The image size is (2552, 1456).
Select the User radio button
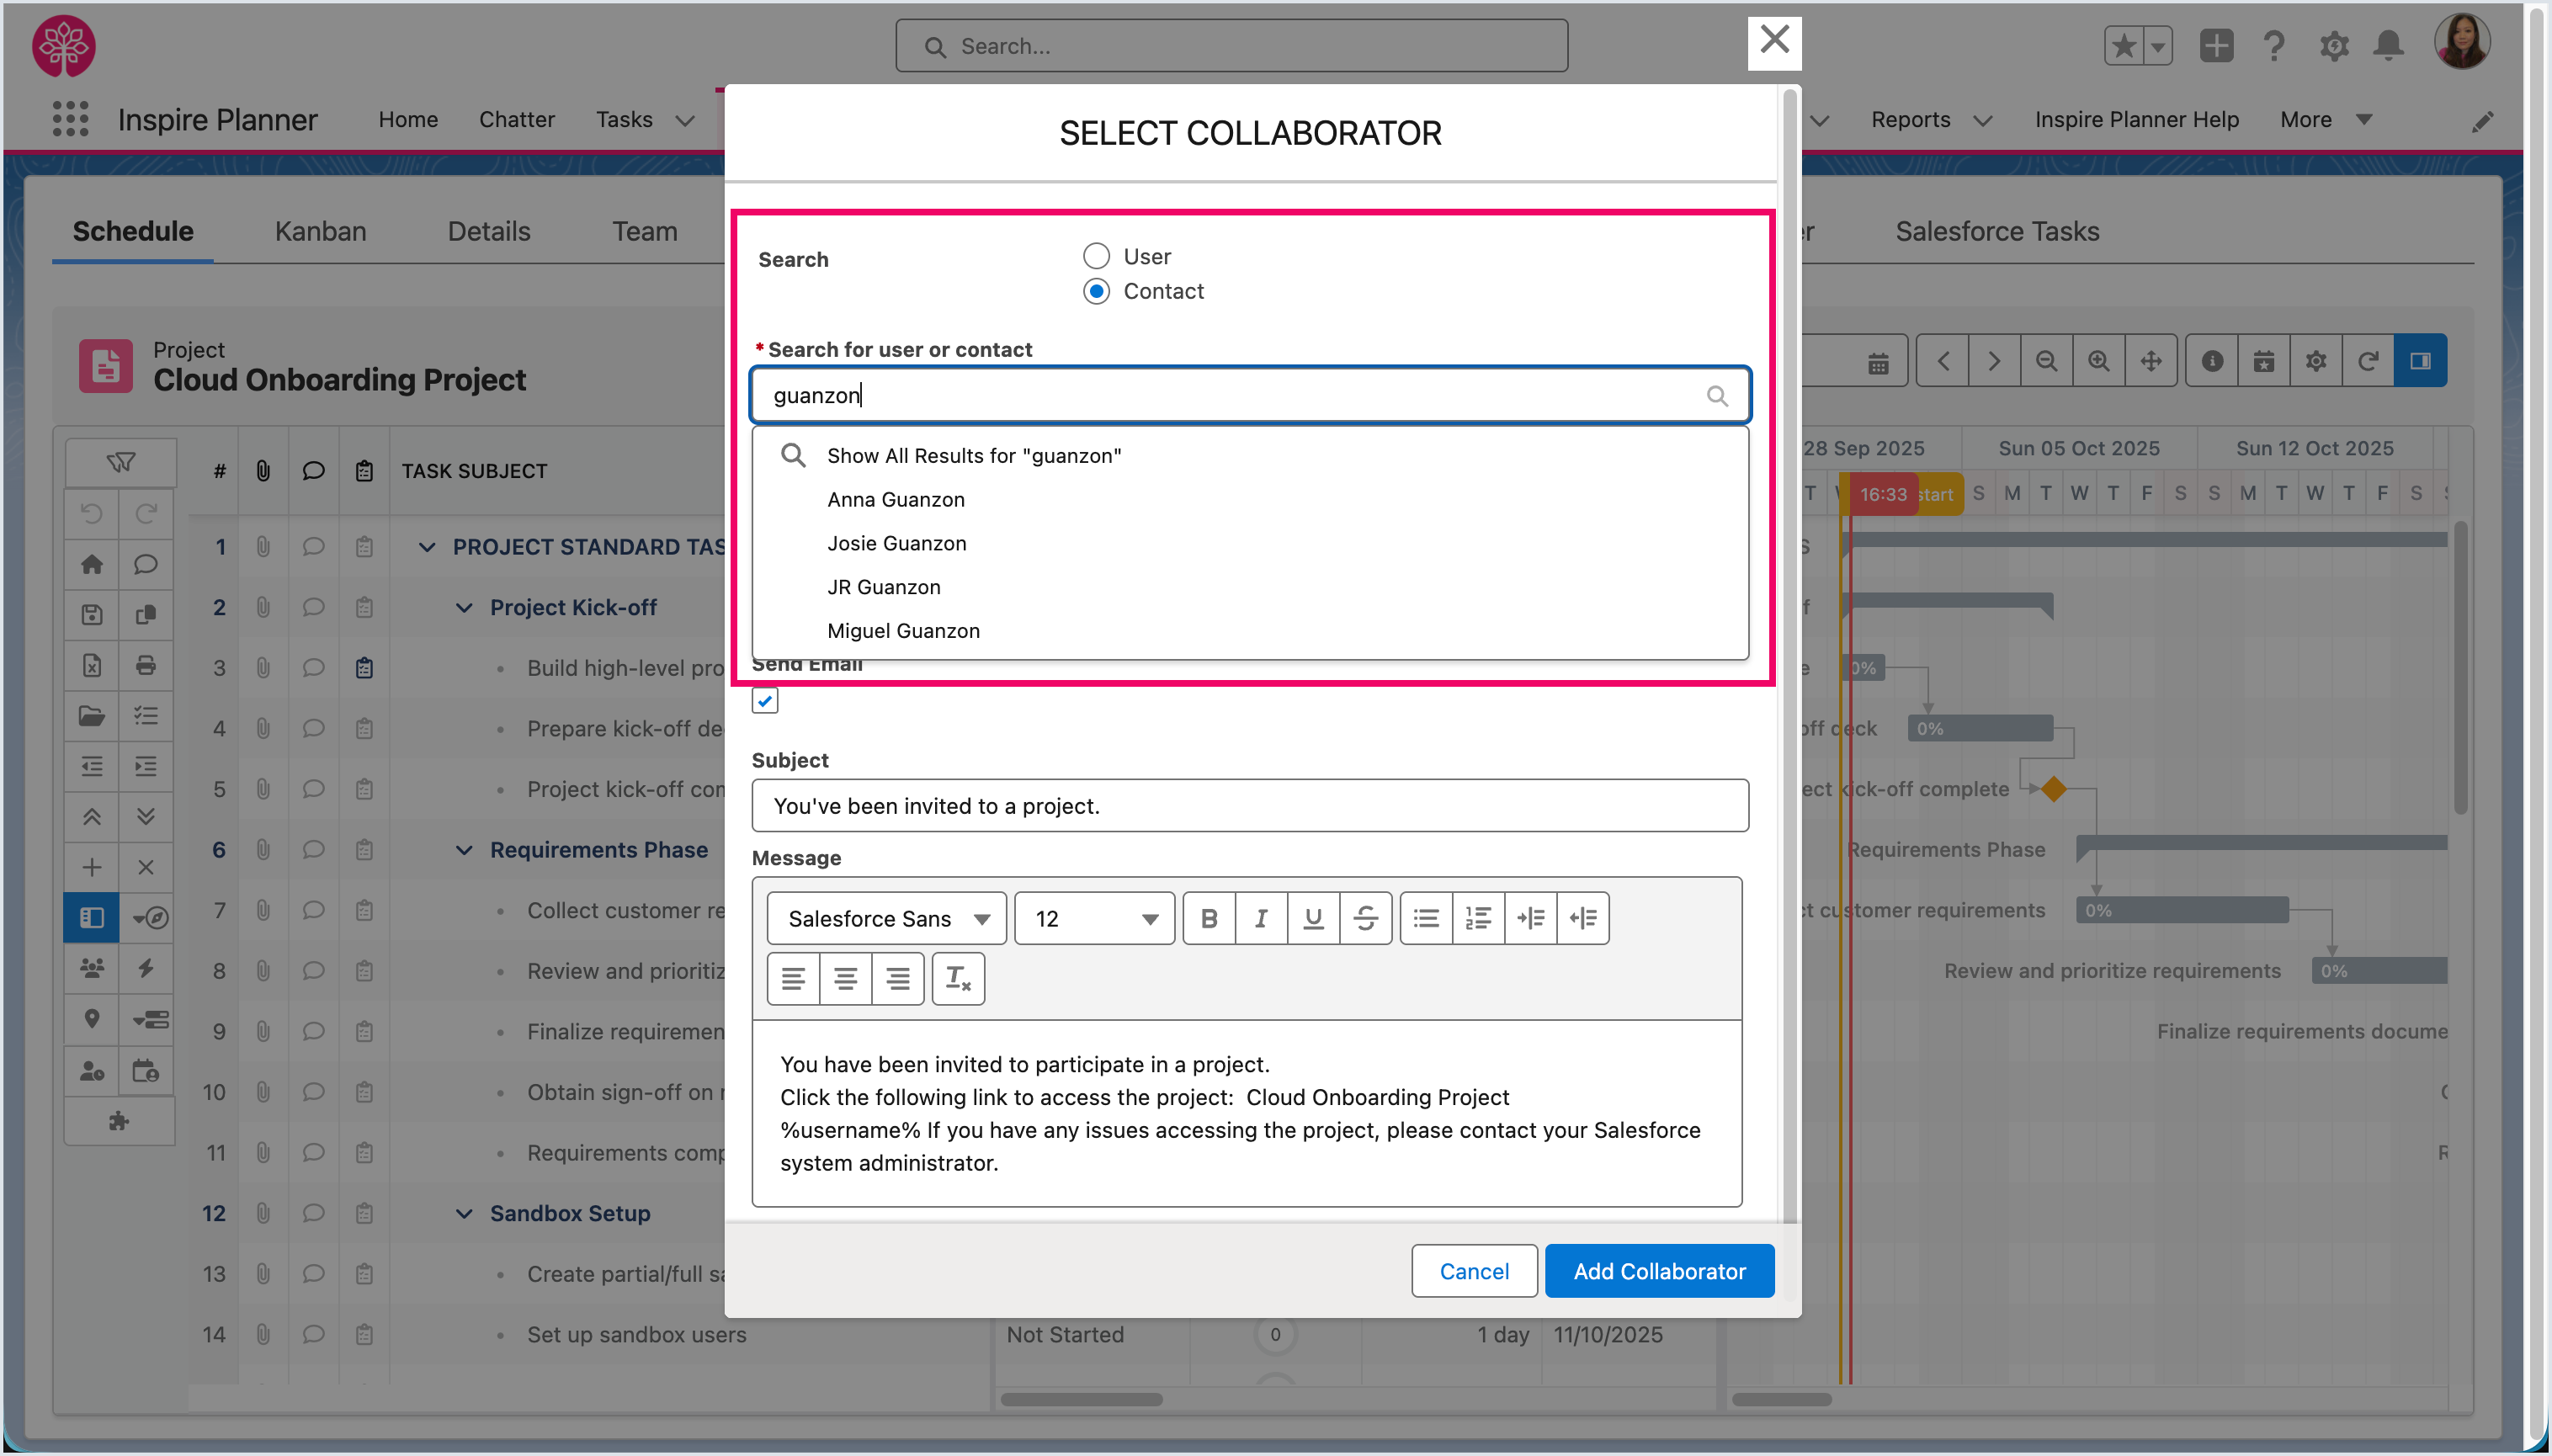[x=1096, y=256]
